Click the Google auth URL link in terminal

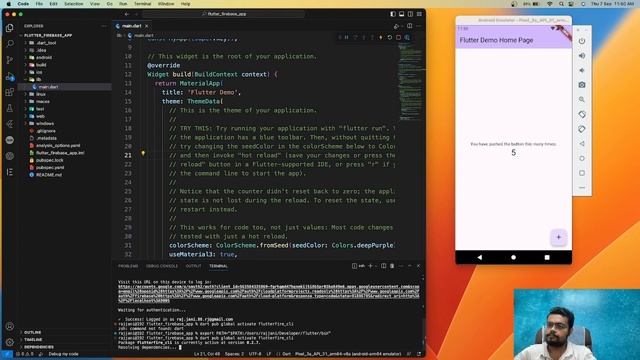269,294
